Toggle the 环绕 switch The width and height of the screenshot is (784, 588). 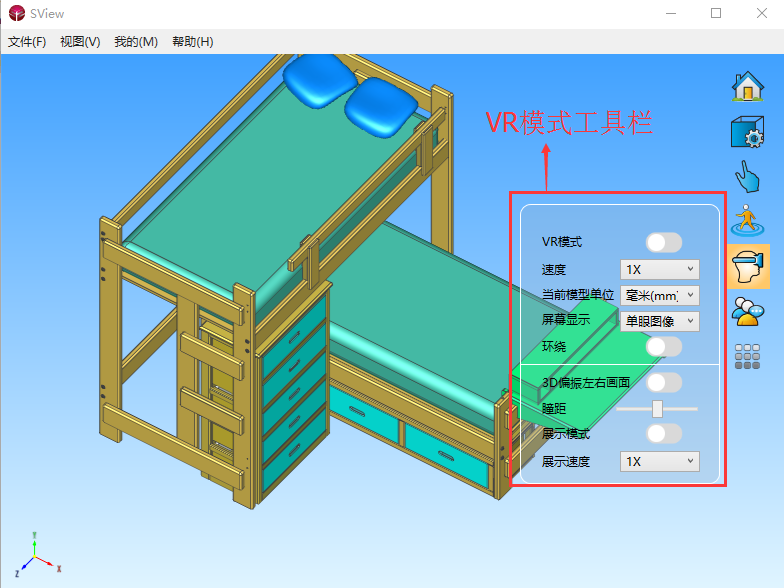[664, 346]
